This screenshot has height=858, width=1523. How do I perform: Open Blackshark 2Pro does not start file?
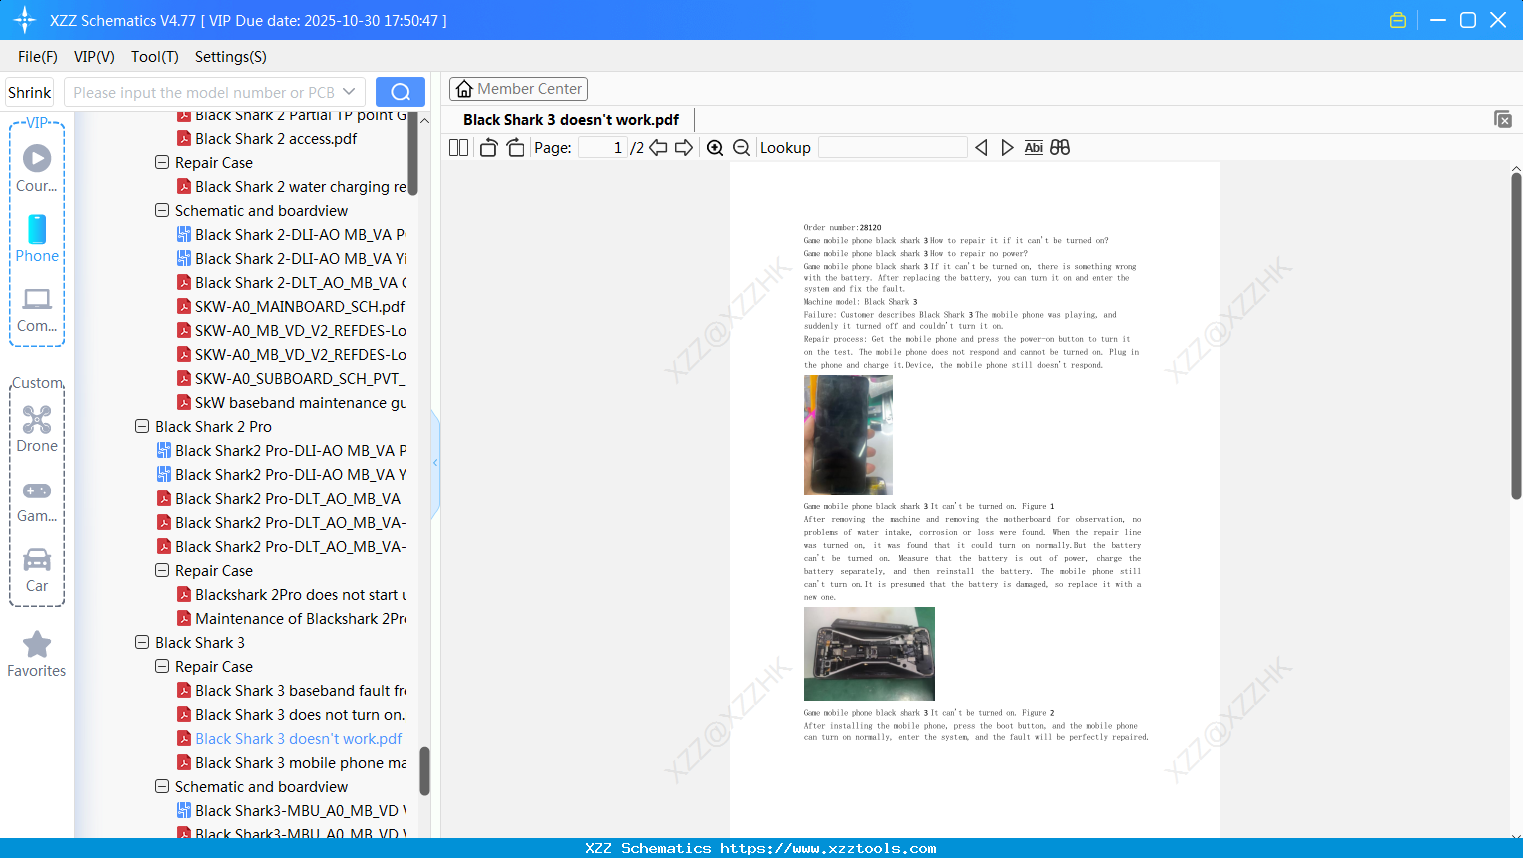click(292, 594)
